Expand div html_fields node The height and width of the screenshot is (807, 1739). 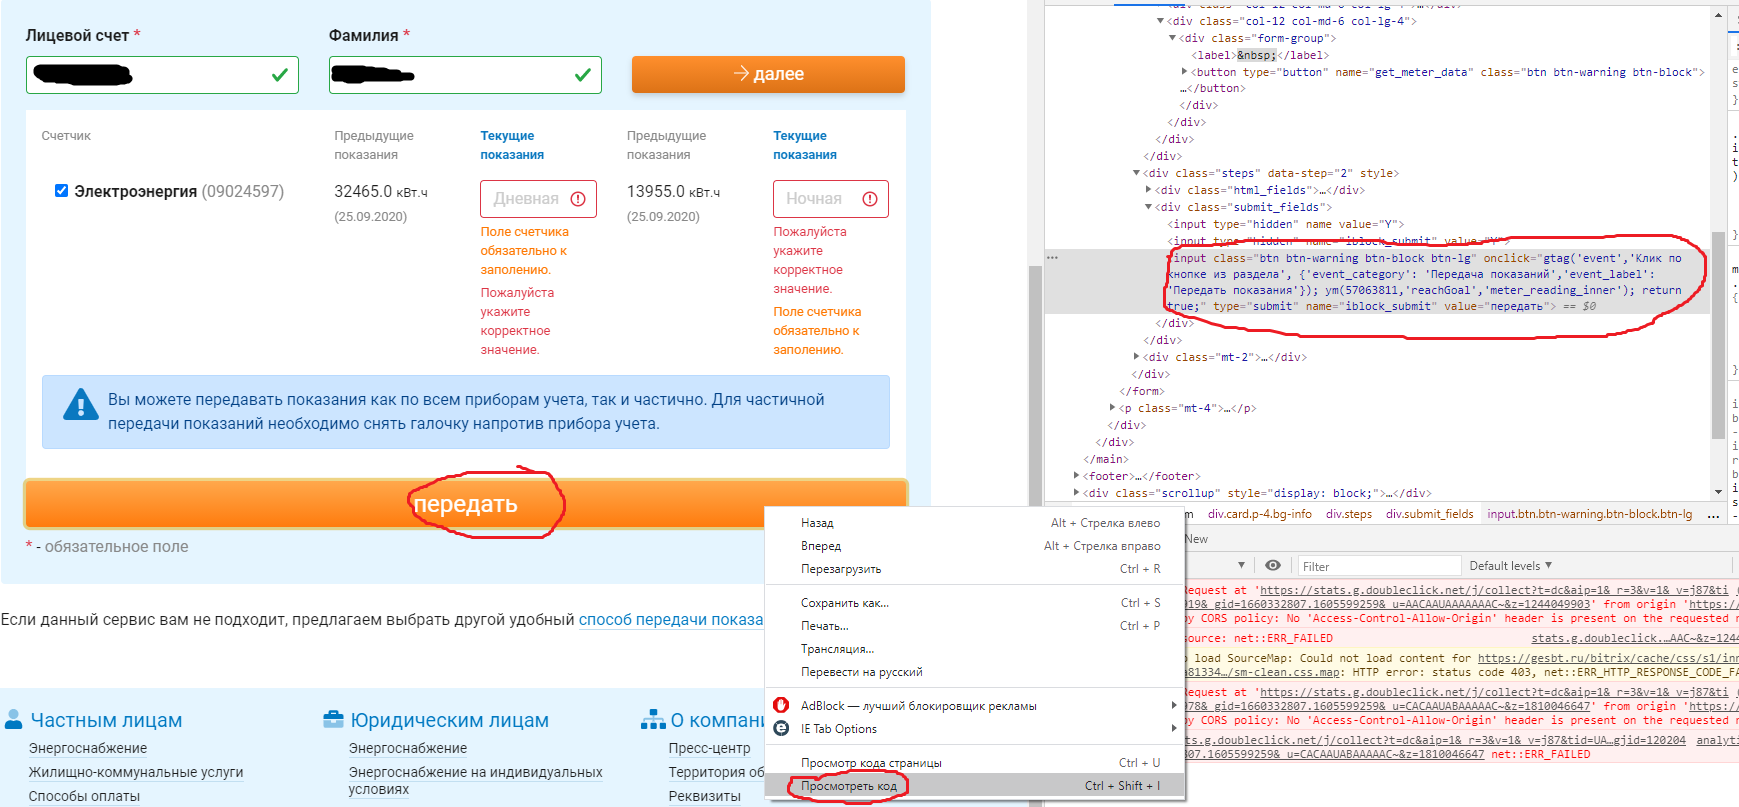(1148, 190)
